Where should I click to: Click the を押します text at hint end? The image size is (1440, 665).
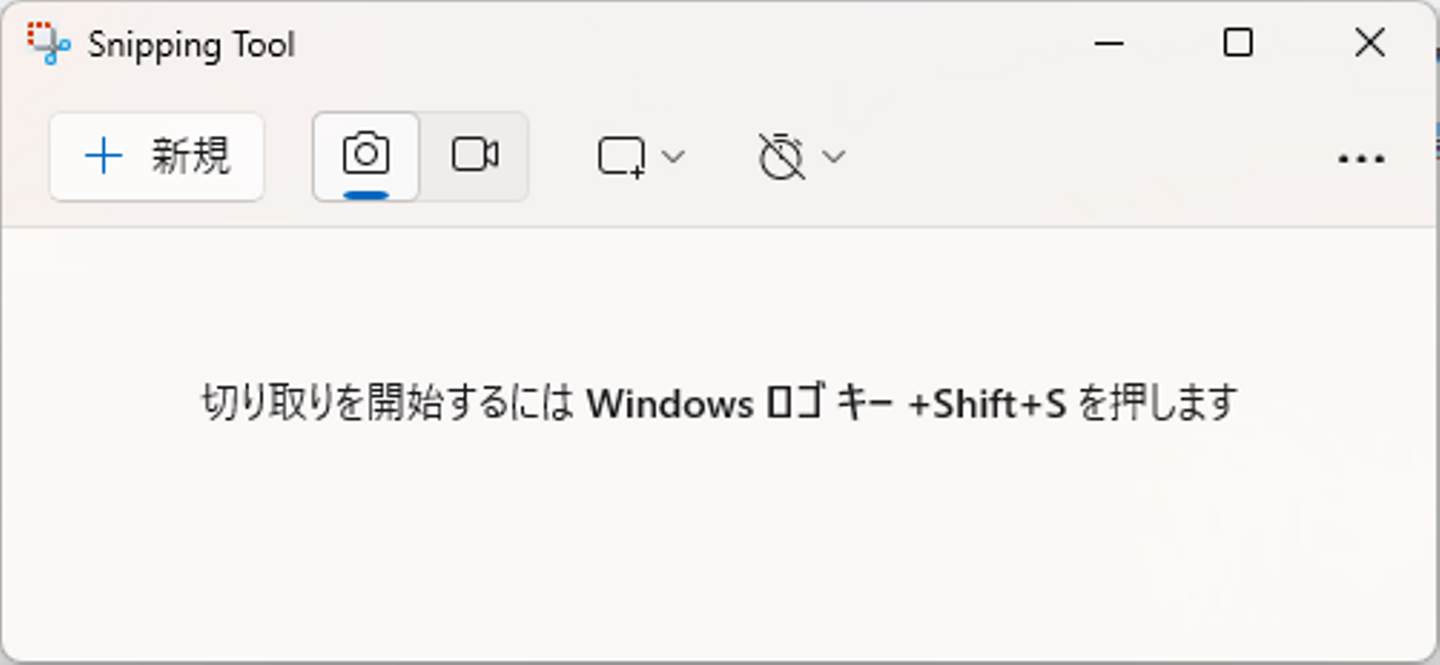pos(1159,404)
